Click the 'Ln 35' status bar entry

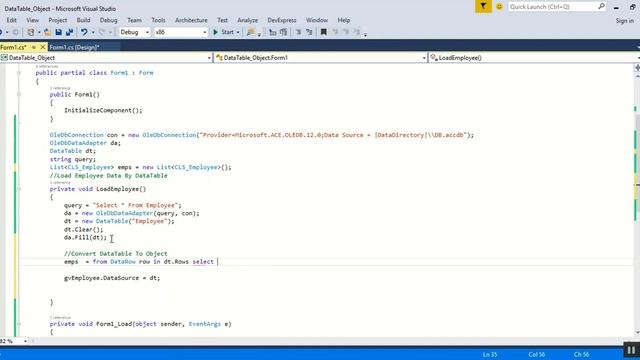pyautogui.click(x=490, y=354)
